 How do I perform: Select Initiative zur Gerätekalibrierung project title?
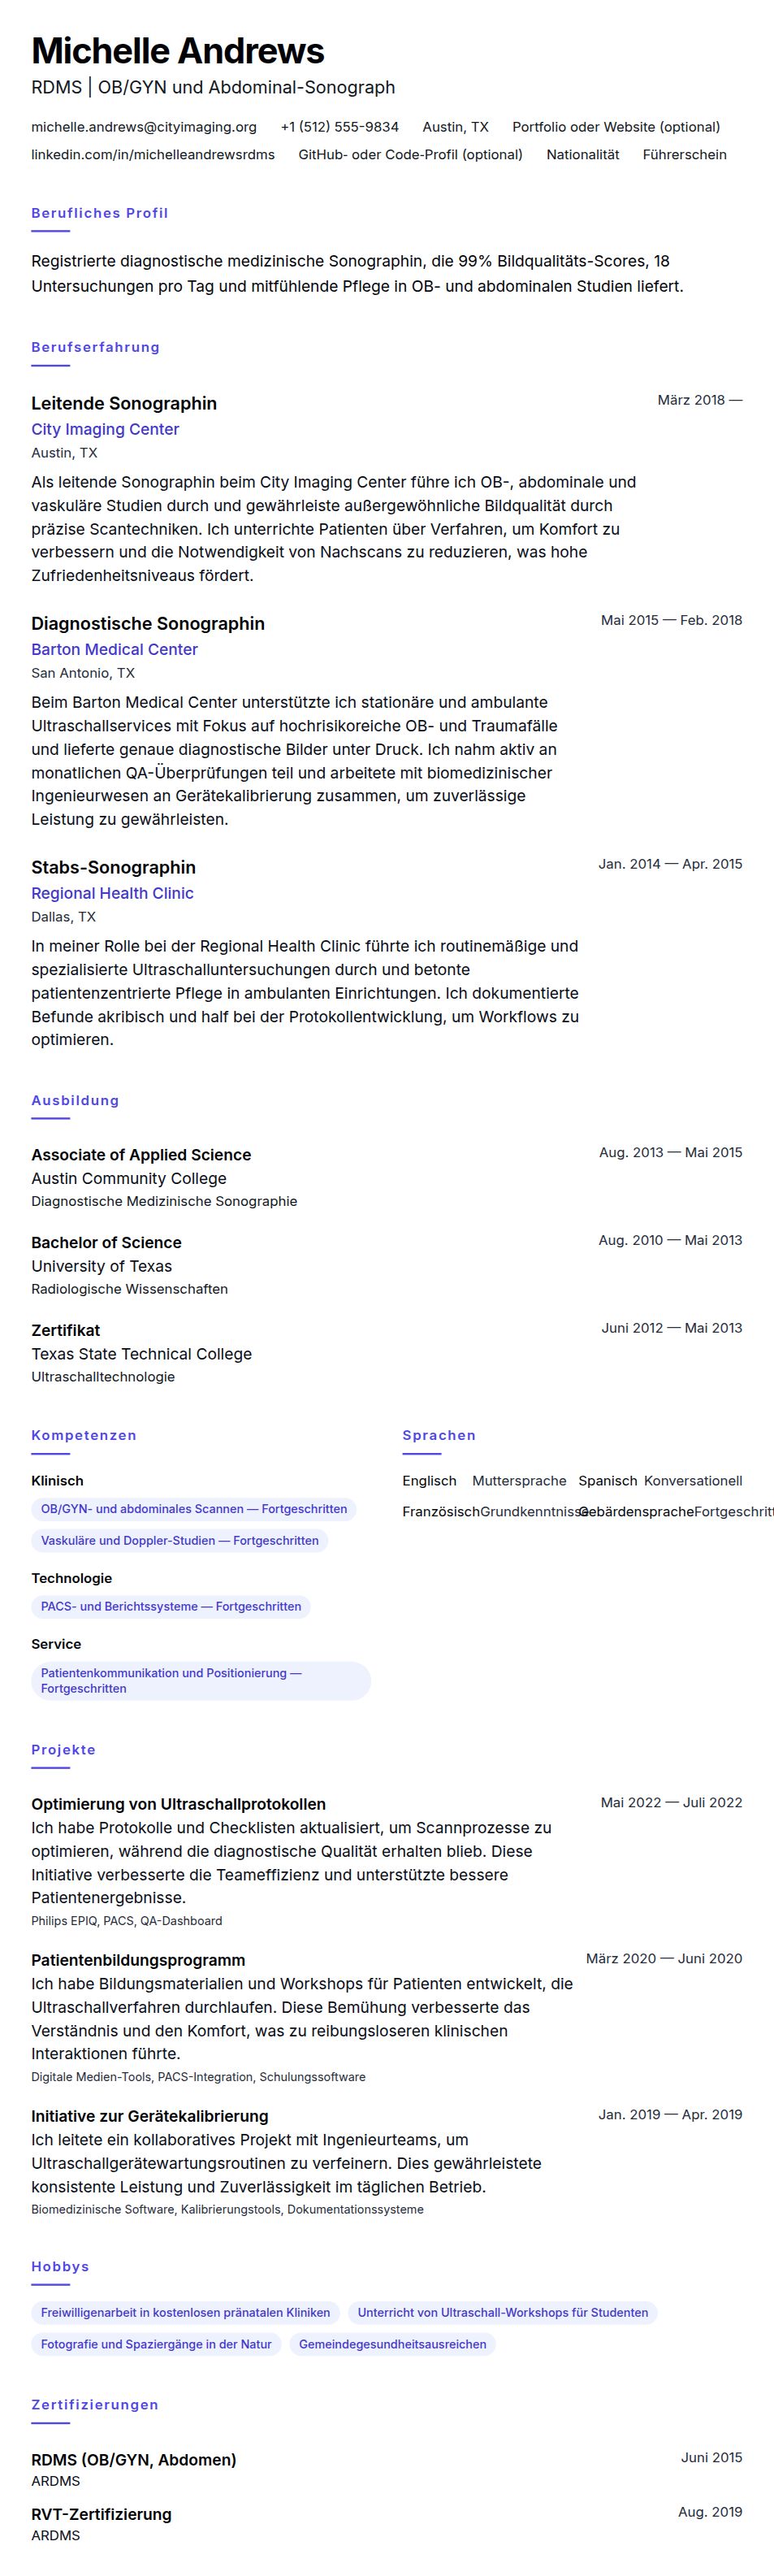click(x=150, y=2116)
